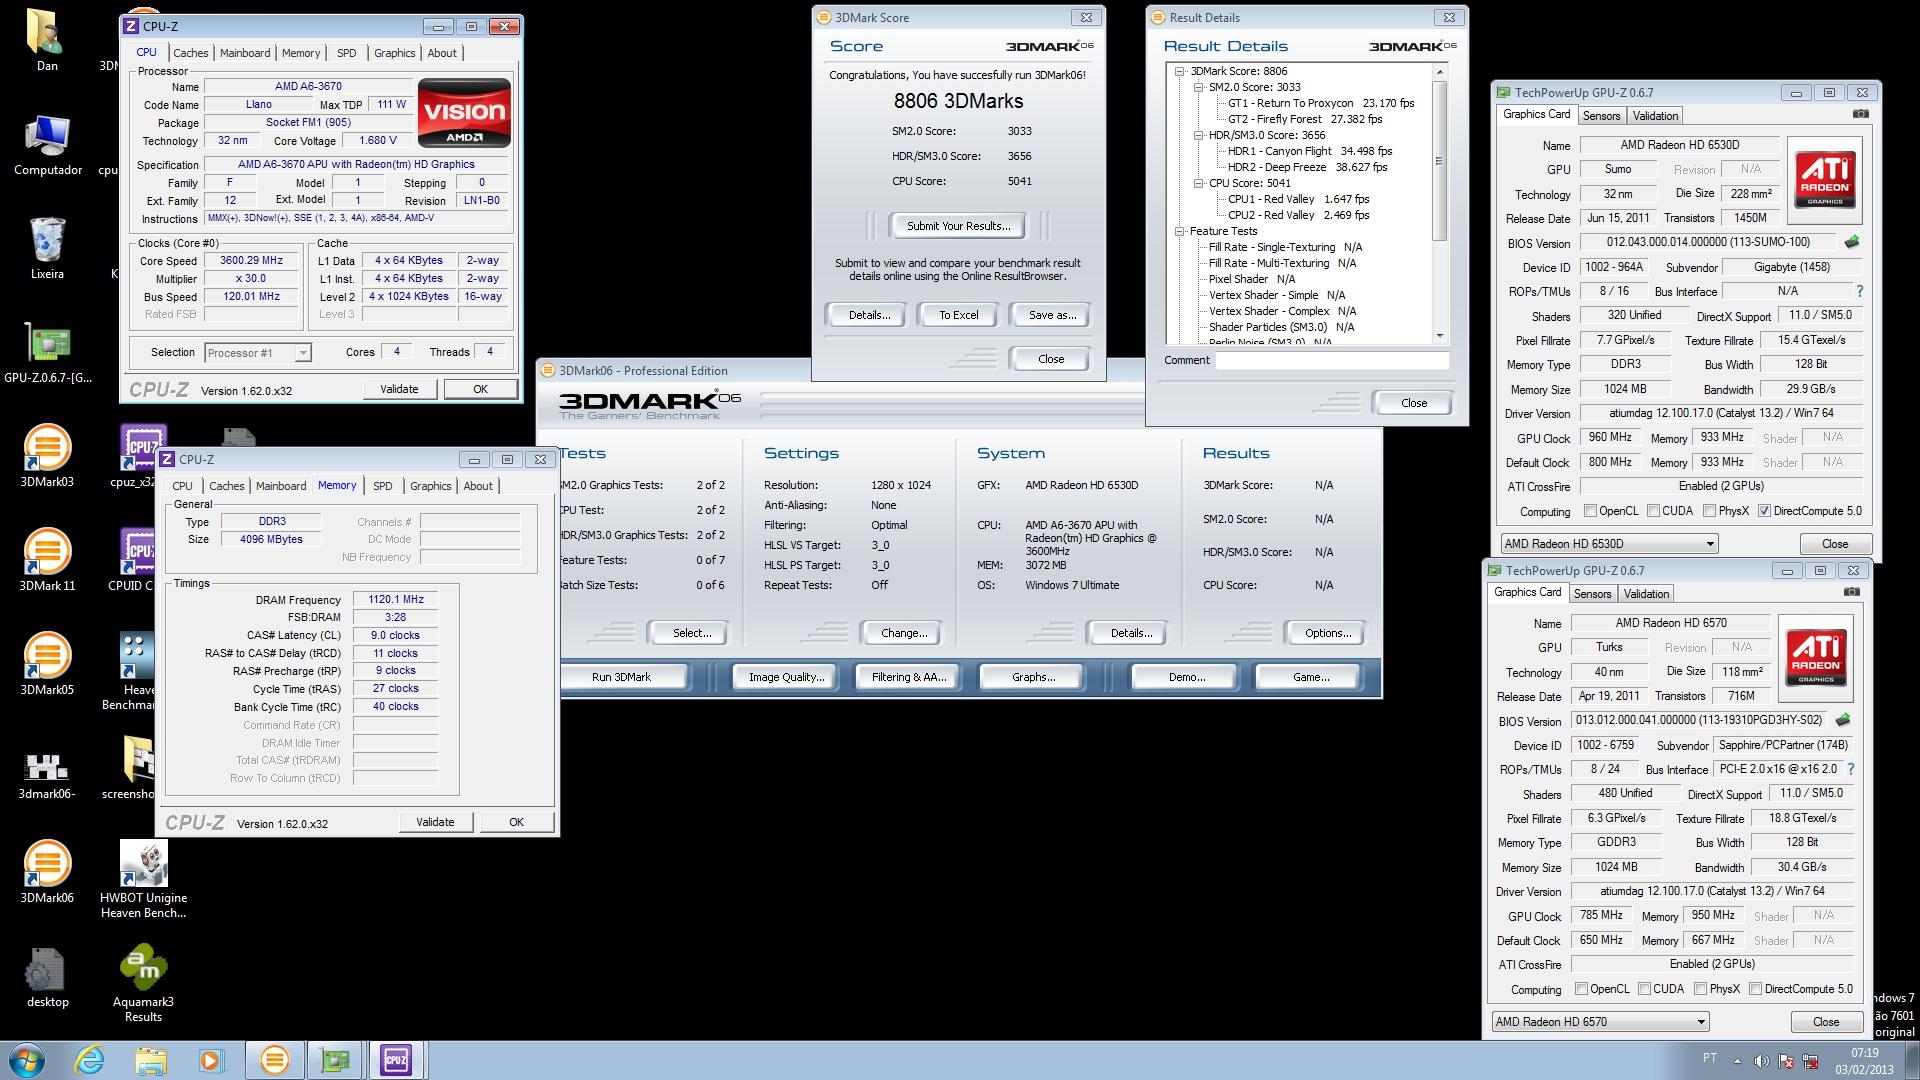Toggle CUDA checkbox in HD 6570 GPU-Z
The width and height of the screenshot is (1920, 1080).
point(1644,989)
